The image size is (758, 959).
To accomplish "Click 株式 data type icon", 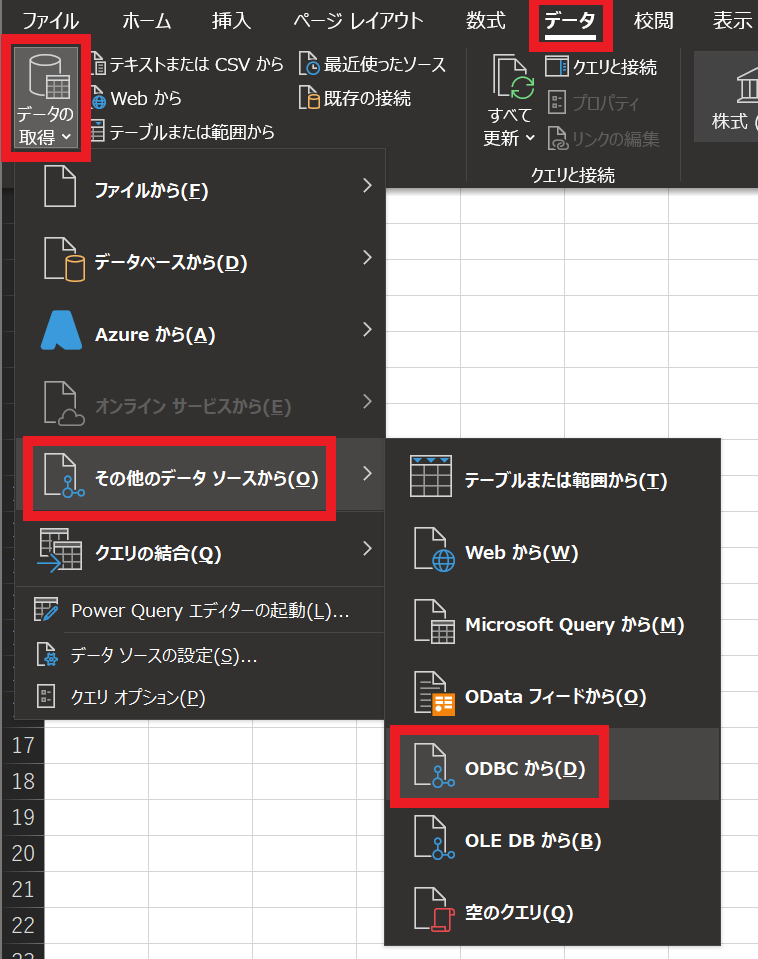I will [x=748, y=84].
